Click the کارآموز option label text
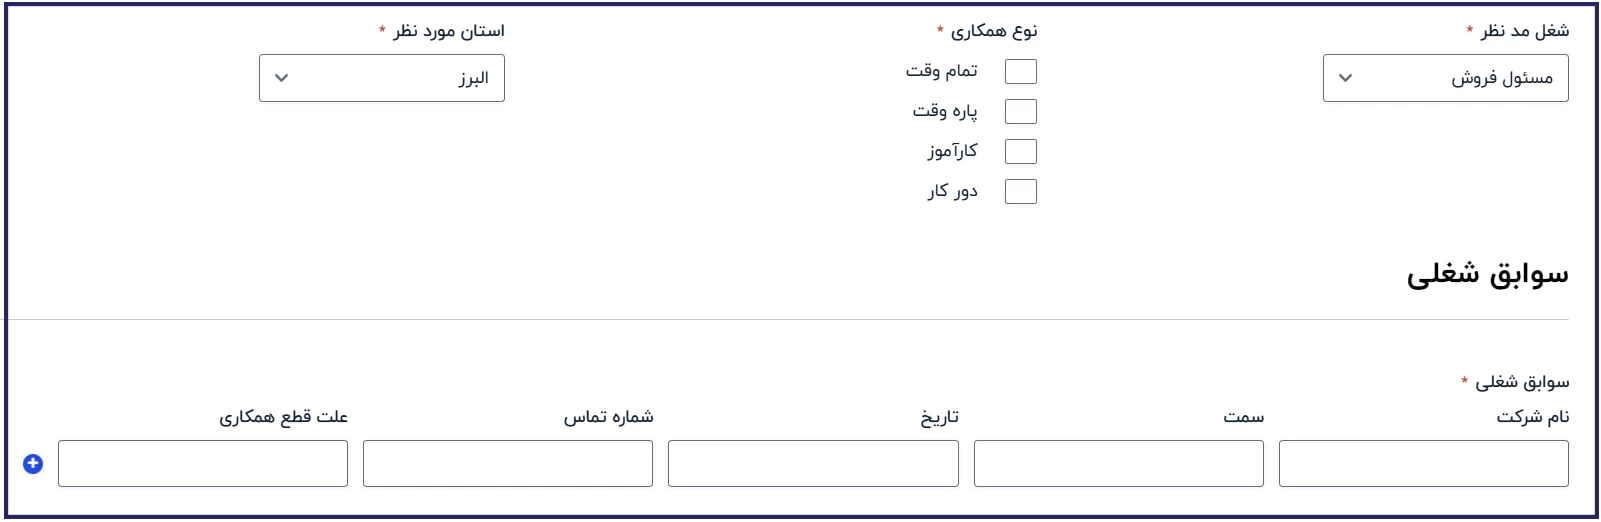The width and height of the screenshot is (1601, 522). pos(952,151)
